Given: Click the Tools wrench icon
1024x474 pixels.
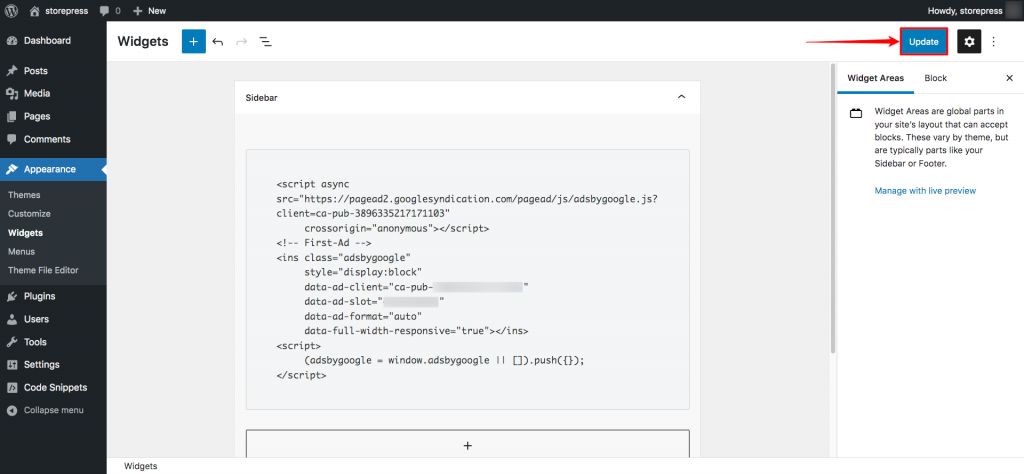Looking at the screenshot, I should point(12,341).
